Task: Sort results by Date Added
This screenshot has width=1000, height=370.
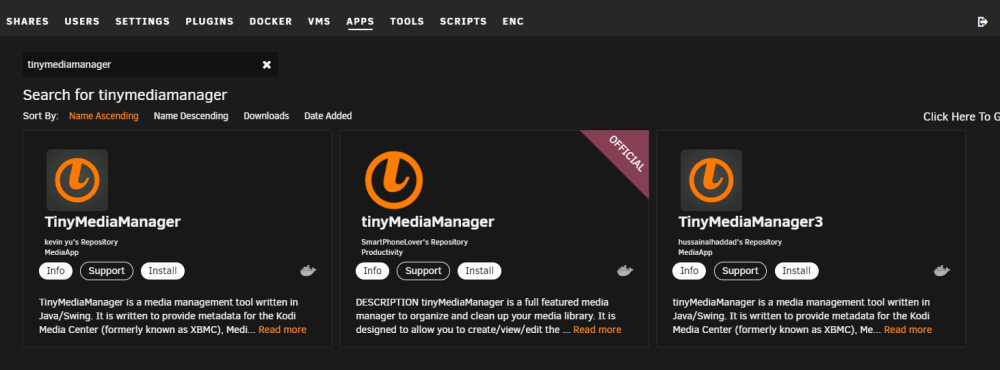Action: tap(328, 116)
